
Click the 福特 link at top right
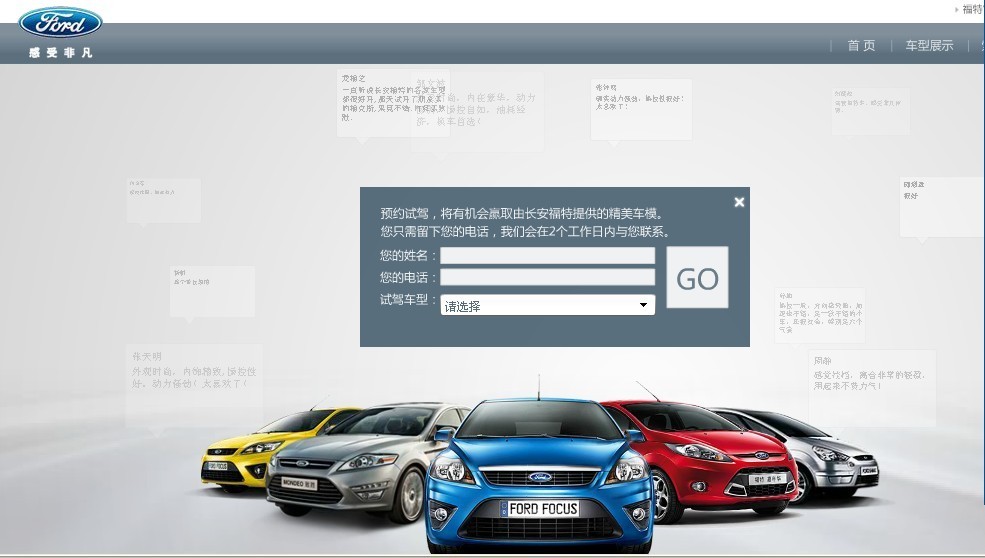(x=972, y=9)
